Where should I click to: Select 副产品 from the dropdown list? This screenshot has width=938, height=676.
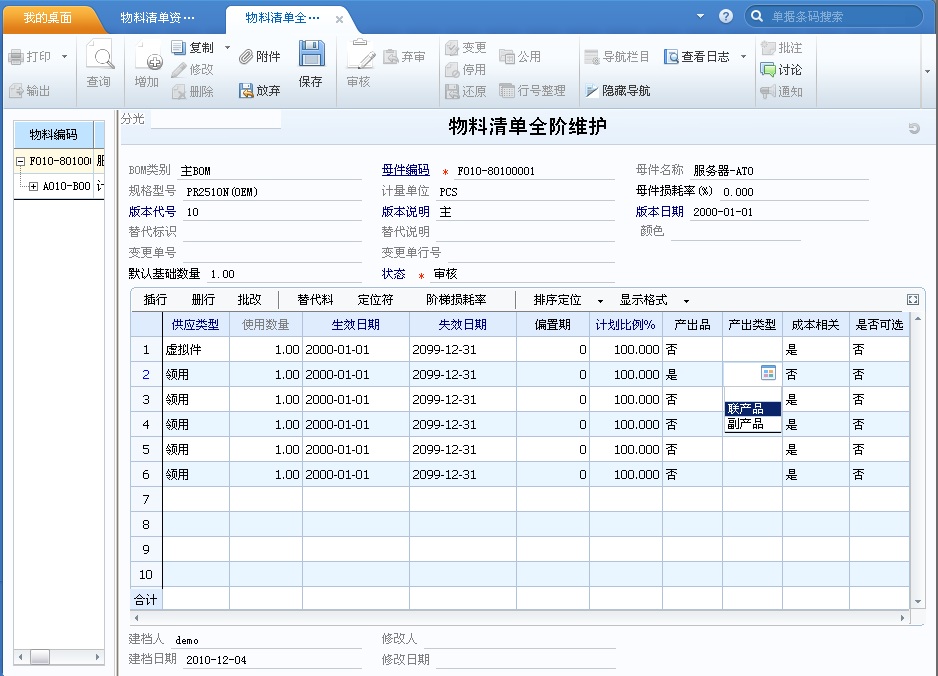753,424
